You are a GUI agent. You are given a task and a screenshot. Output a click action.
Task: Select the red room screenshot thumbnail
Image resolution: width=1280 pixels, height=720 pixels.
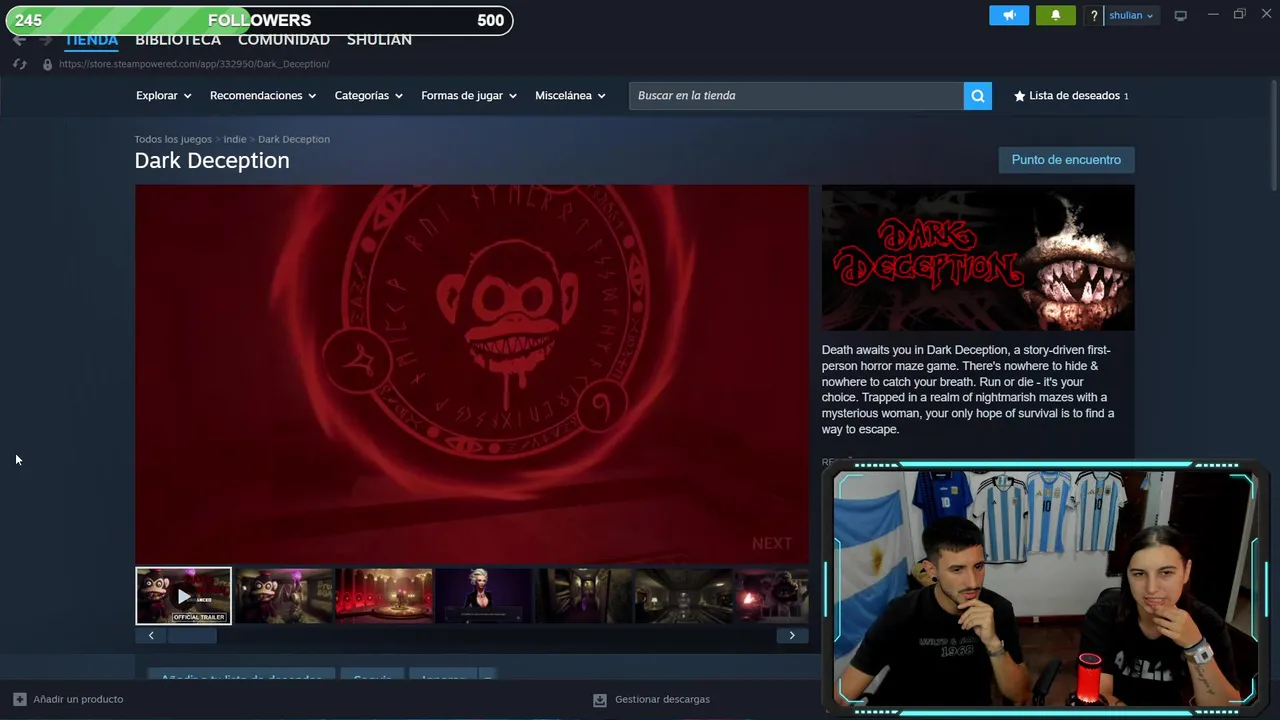pos(384,596)
